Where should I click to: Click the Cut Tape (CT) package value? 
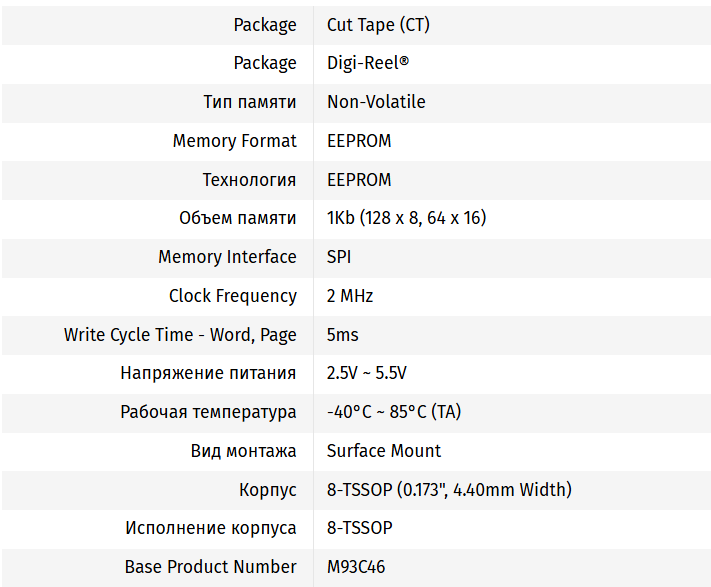point(378,25)
